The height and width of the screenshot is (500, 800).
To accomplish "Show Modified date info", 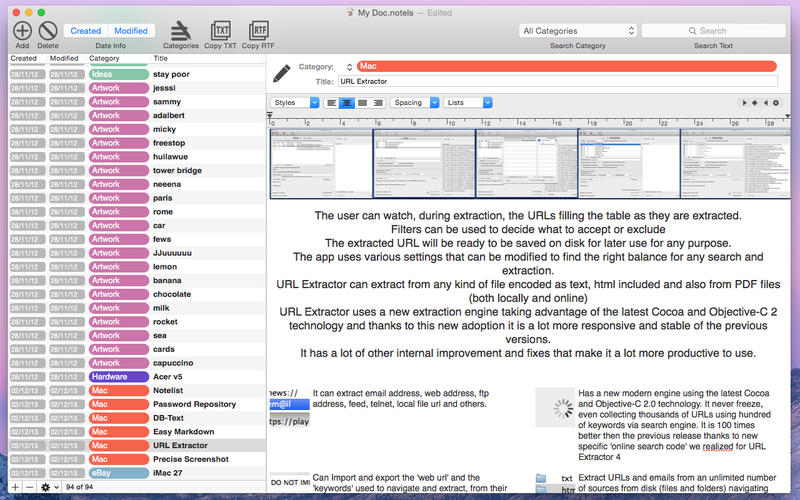I will point(131,31).
